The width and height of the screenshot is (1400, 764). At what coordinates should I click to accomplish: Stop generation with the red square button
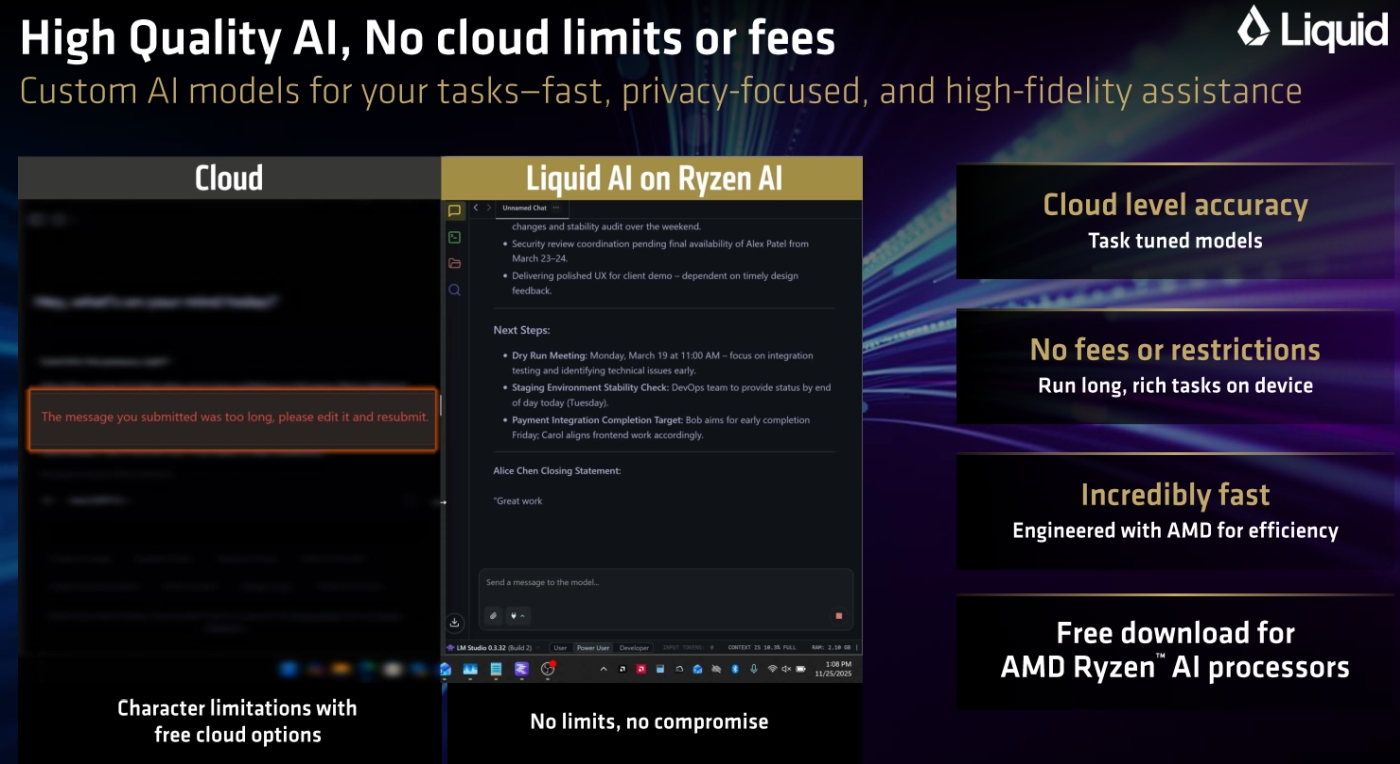(839, 616)
